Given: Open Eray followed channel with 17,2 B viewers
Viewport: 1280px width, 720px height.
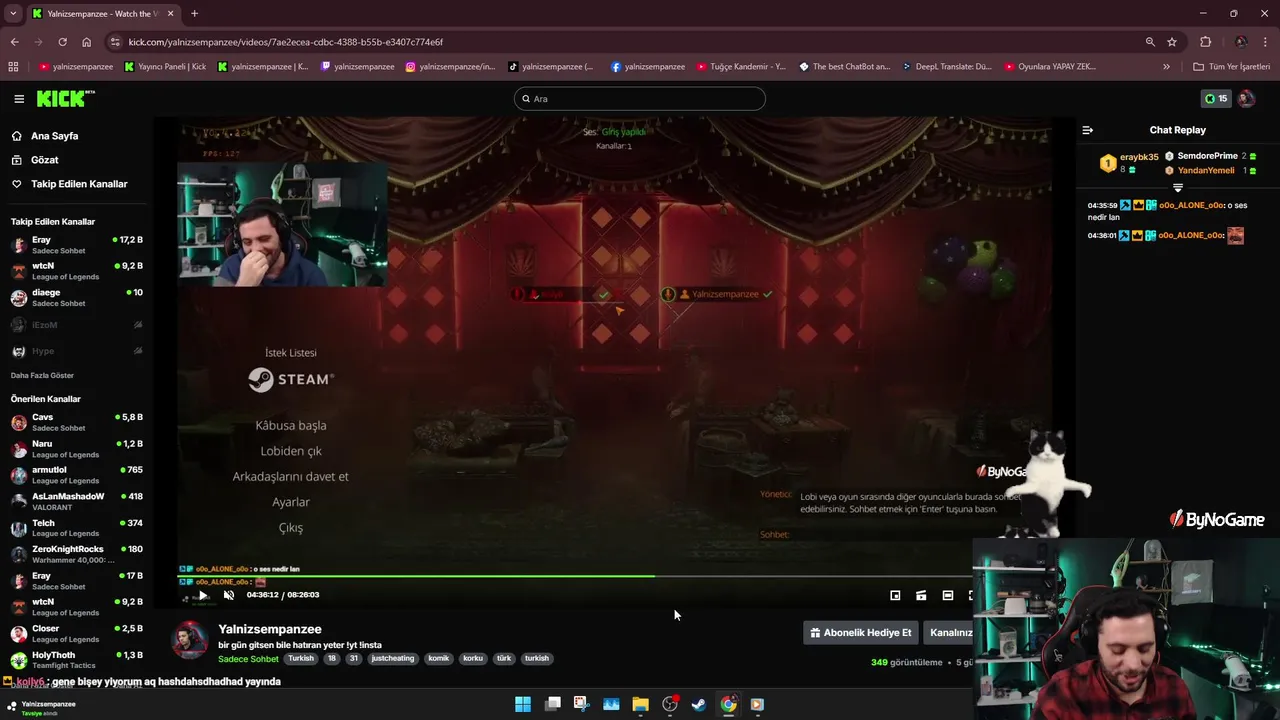Looking at the screenshot, I should (x=77, y=245).
